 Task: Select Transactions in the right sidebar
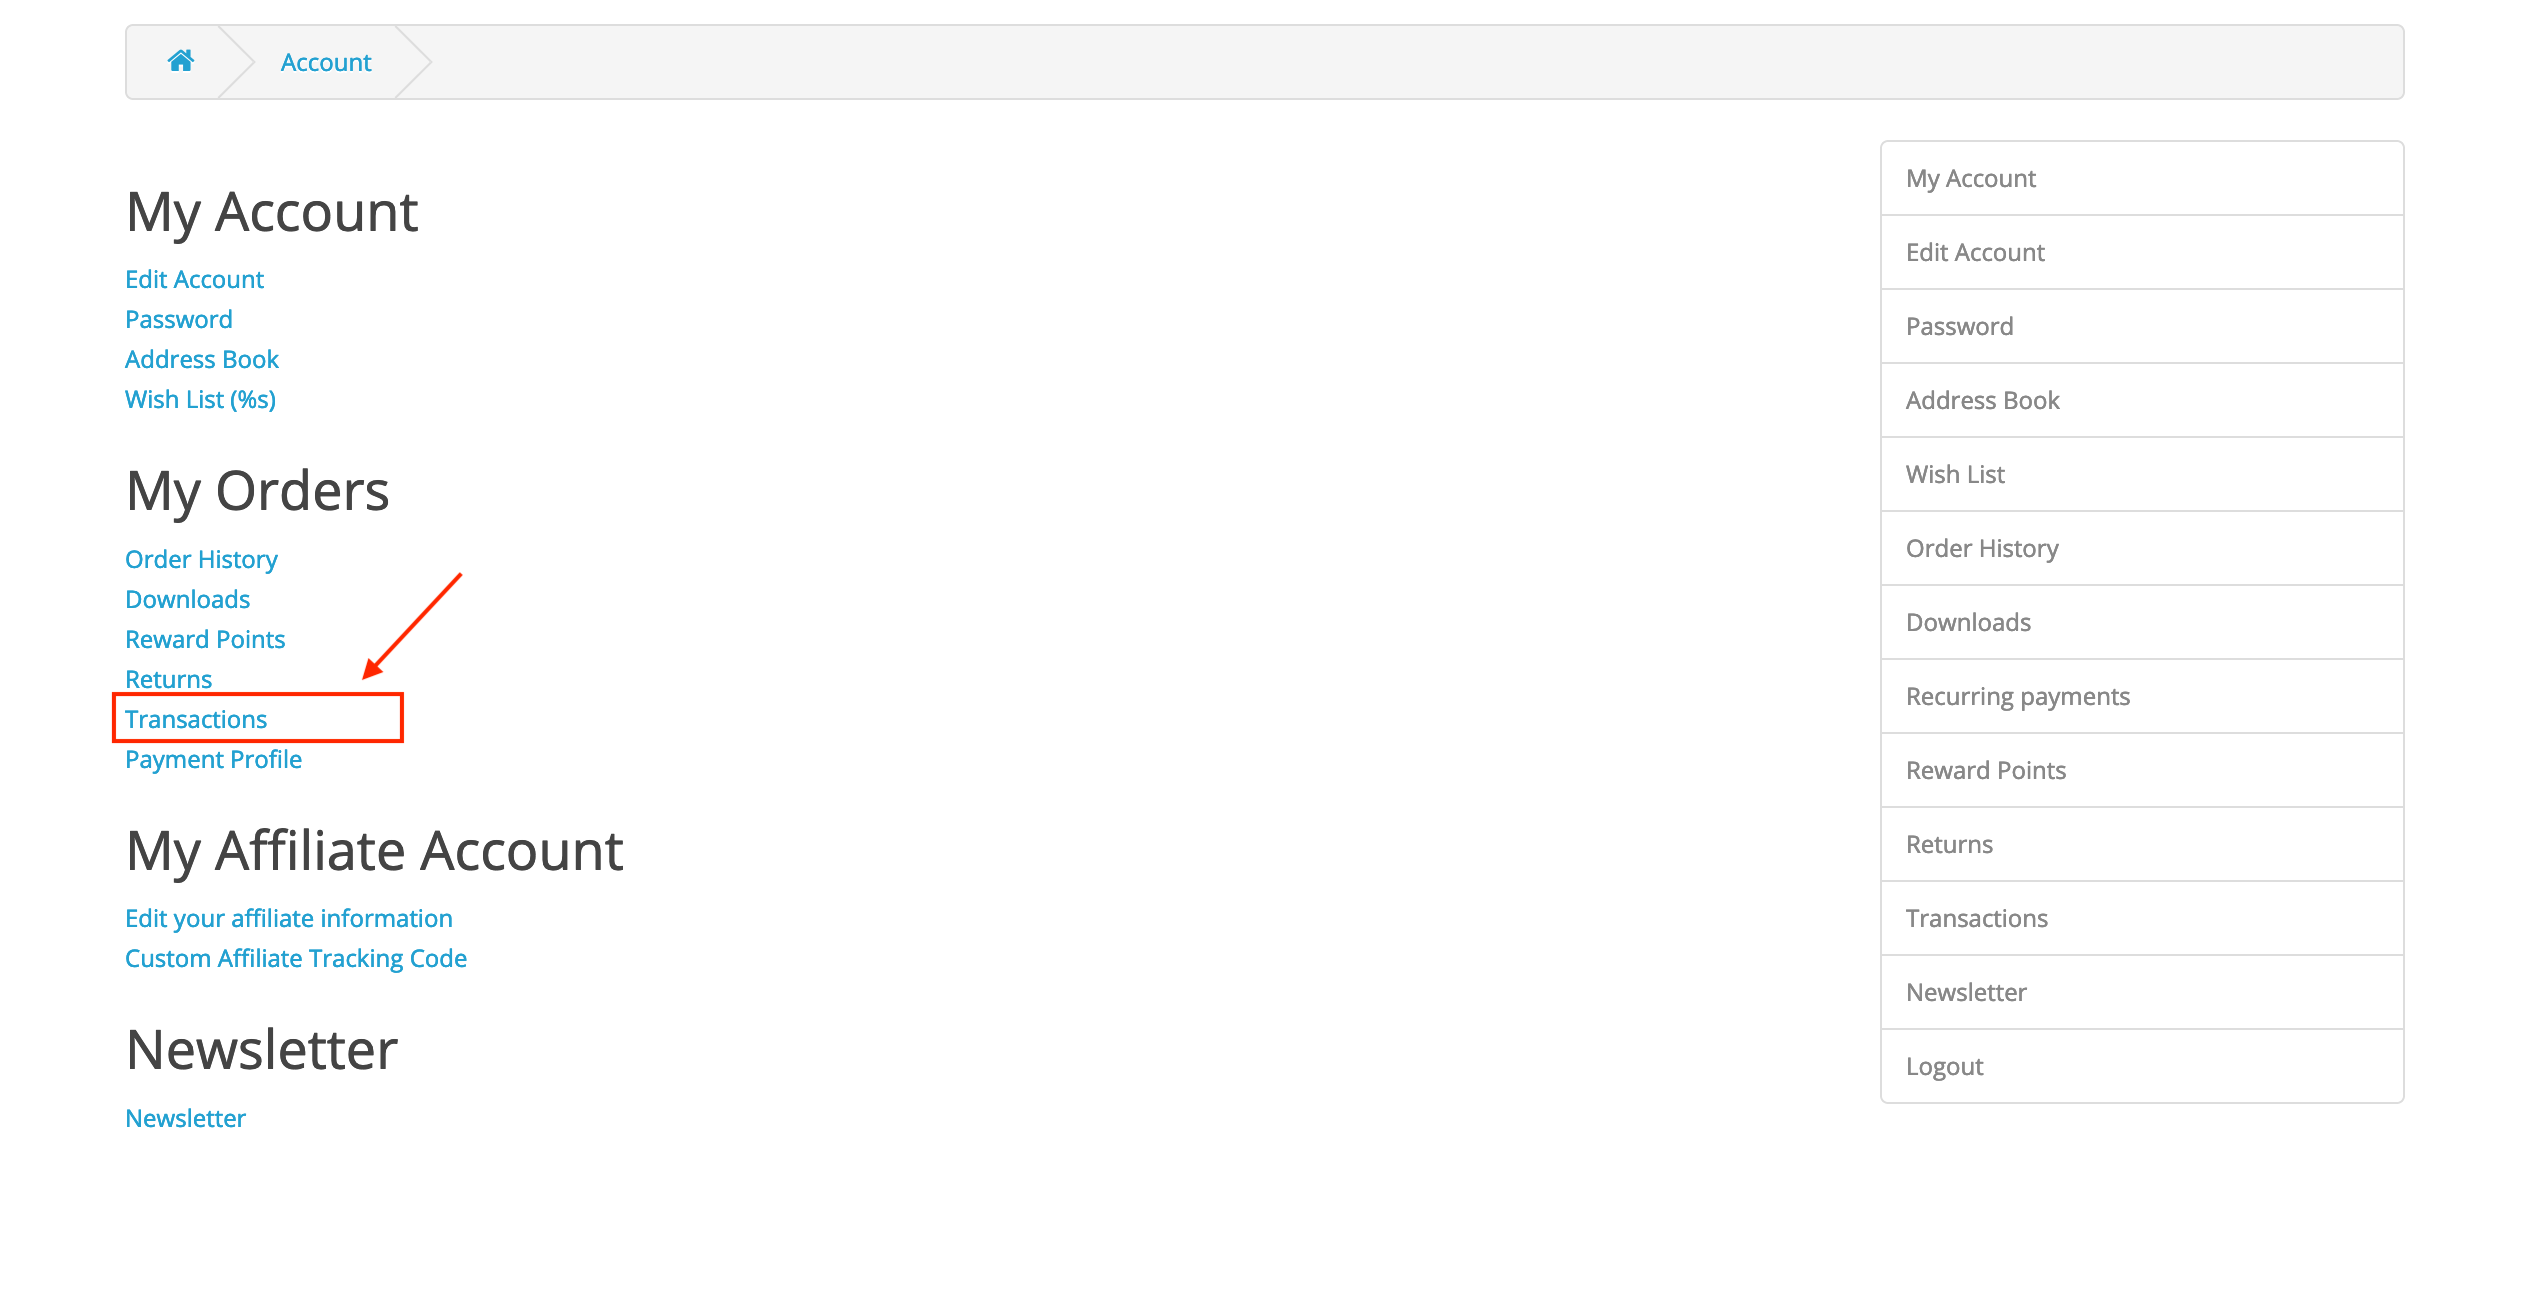2142,918
